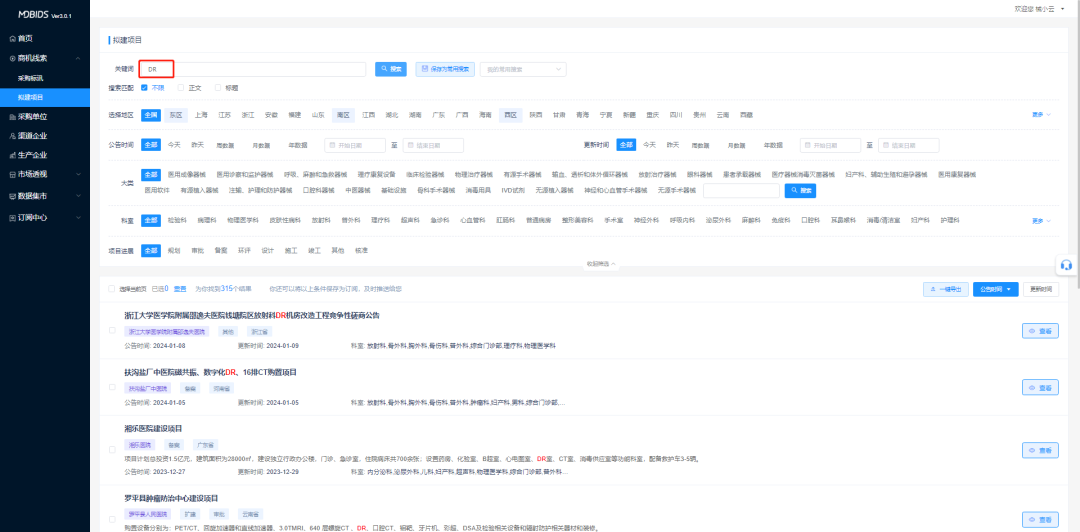The height and width of the screenshot is (532, 1080).
Task: Choose 检验科 in 科室 filter
Action: point(176,221)
